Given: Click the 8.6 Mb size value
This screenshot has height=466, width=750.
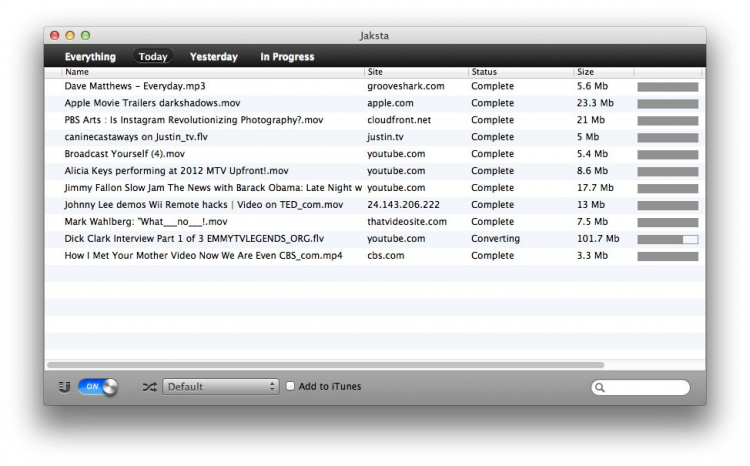Looking at the screenshot, I should pos(592,171).
